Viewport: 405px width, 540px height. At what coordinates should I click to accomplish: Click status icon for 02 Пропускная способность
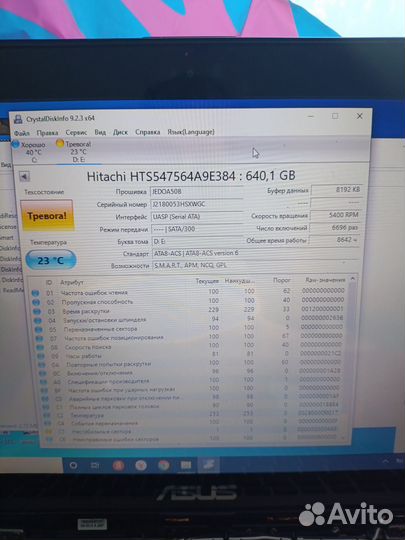click(x=36, y=302)
